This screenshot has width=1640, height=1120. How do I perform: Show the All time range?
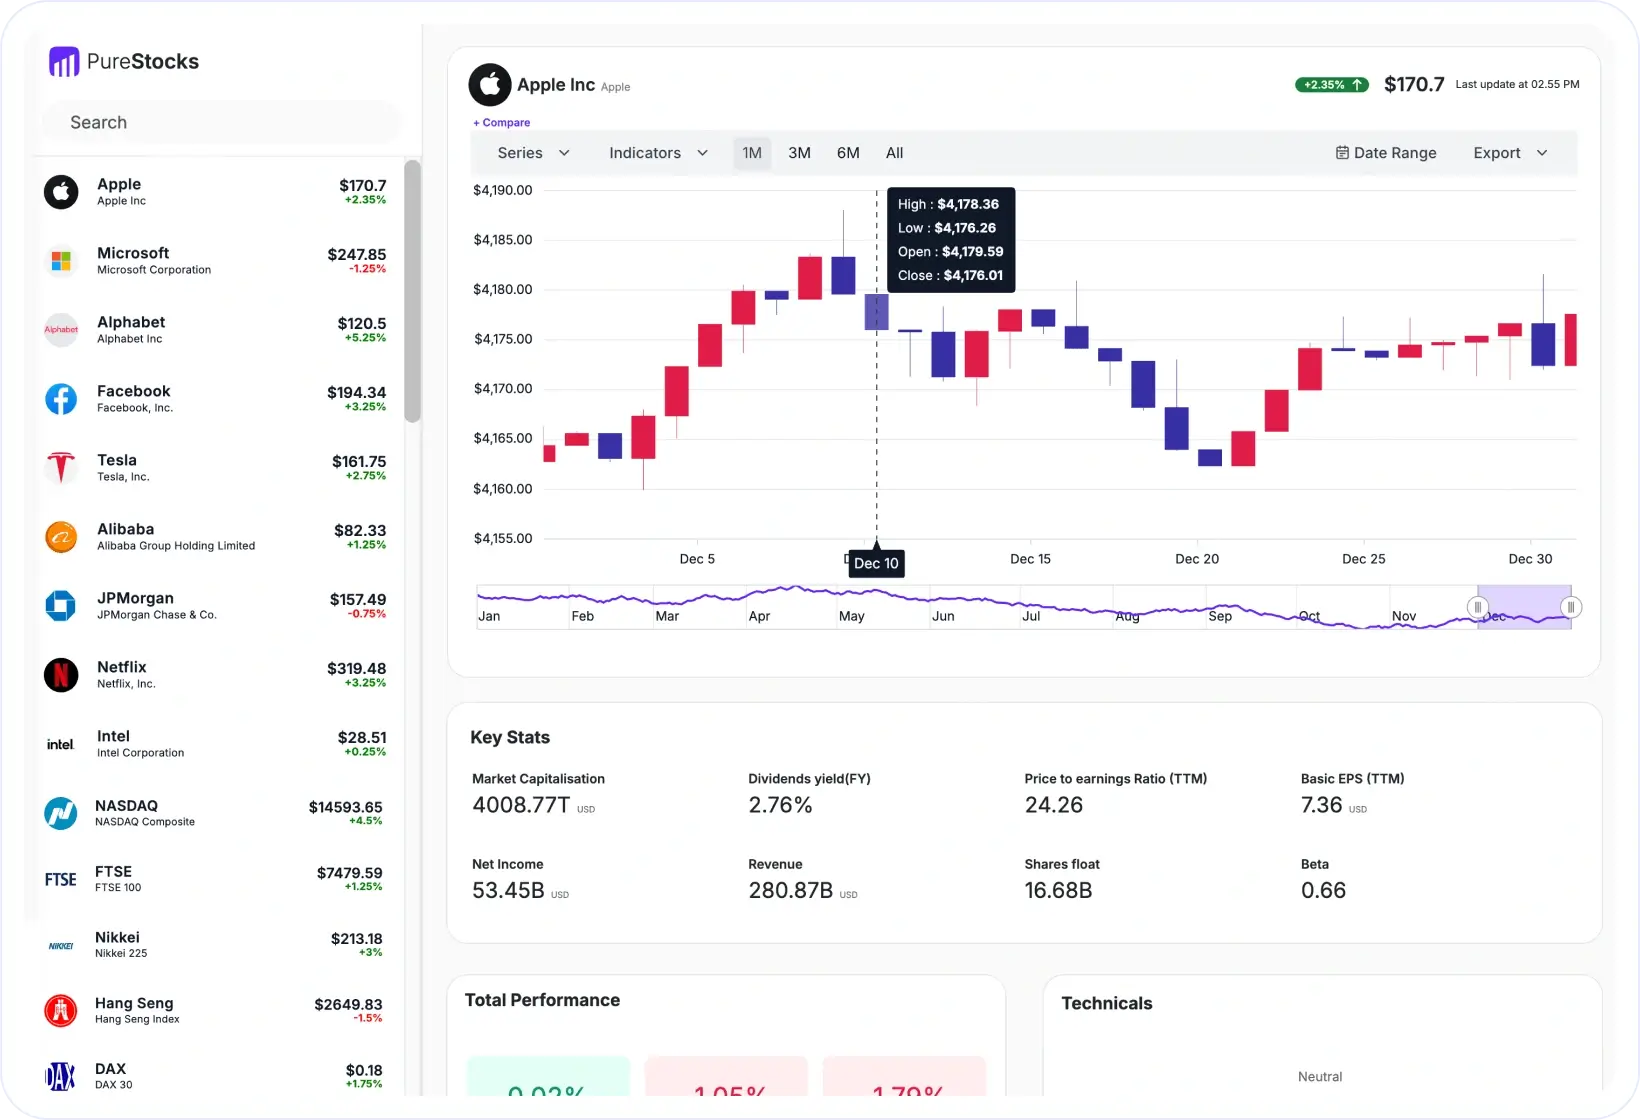click(x=894, y=153)
